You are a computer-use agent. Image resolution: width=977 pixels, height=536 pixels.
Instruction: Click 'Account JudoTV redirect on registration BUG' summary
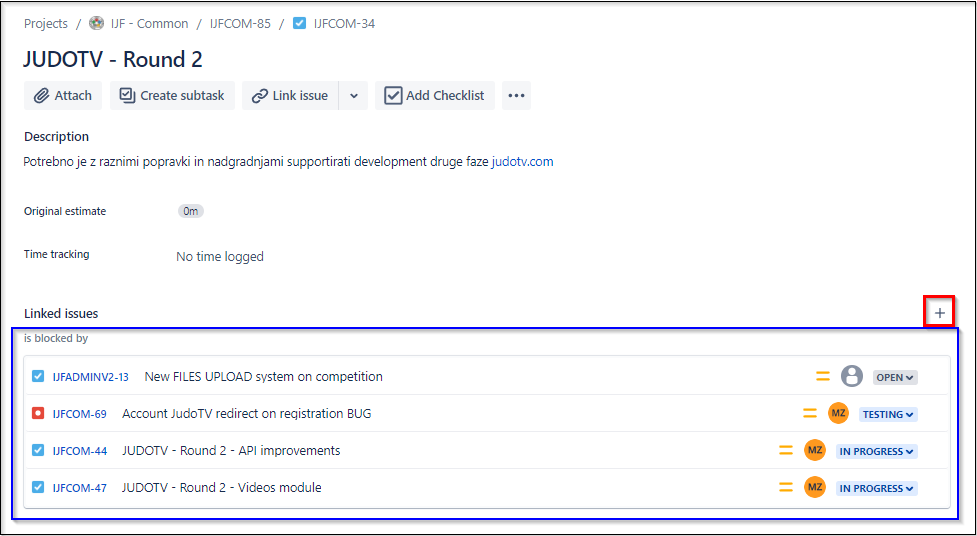point(247,413)
